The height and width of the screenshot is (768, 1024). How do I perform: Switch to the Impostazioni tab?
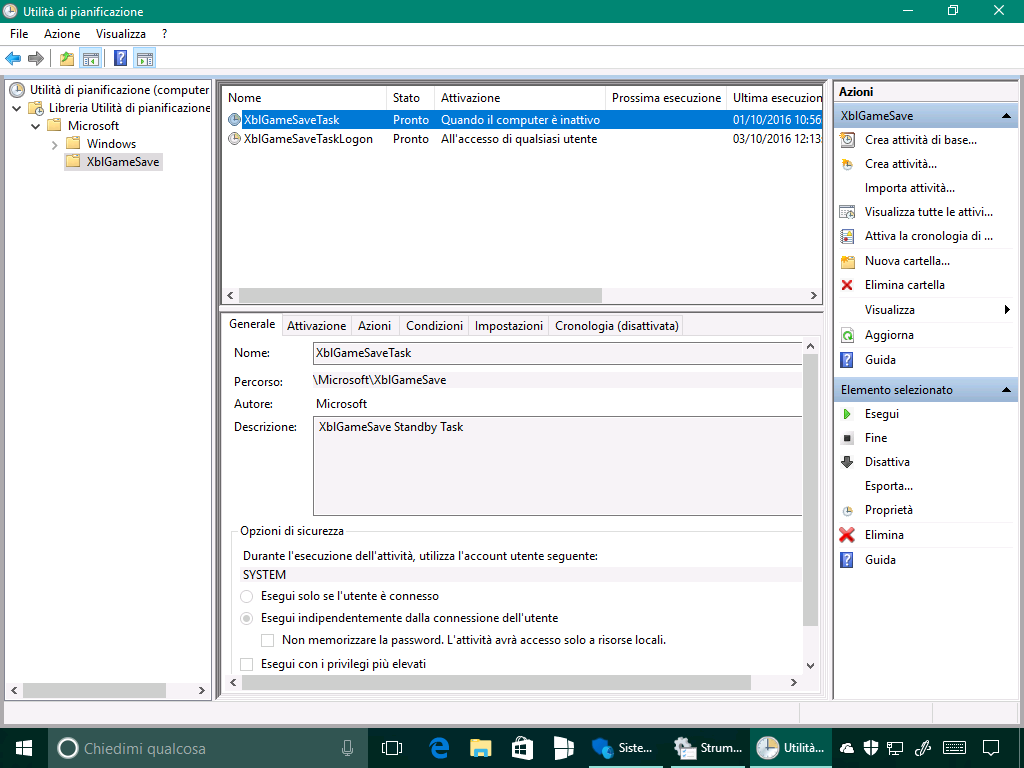[x=509, y=326]
